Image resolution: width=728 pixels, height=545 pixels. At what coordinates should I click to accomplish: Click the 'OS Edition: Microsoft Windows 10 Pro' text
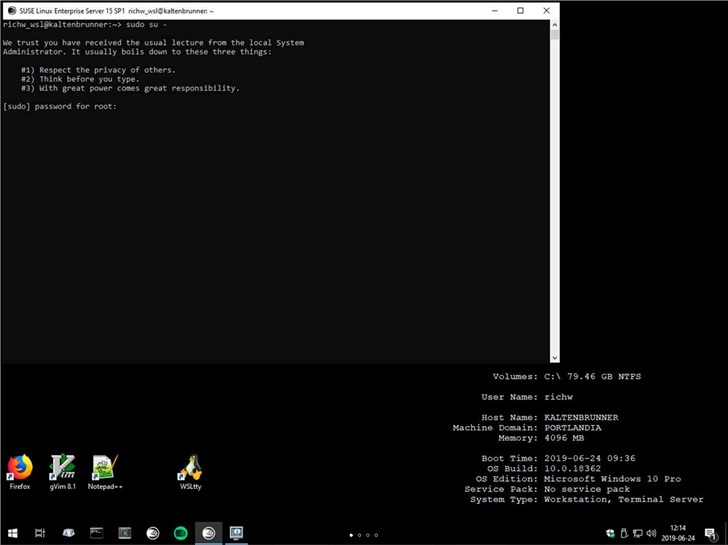[x=578, y=479]
